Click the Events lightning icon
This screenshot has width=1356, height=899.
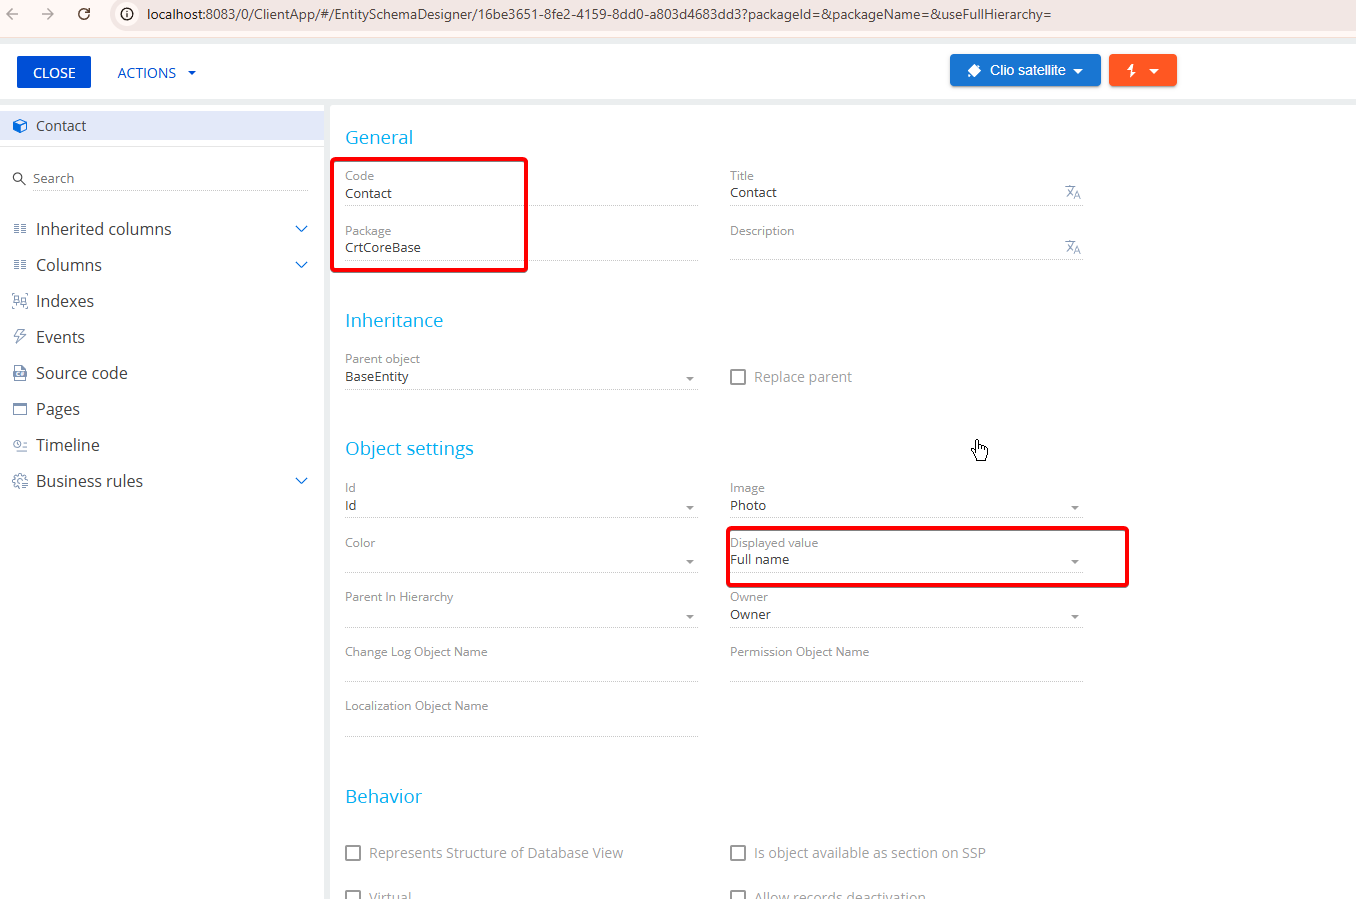click(x=19, y=337)
